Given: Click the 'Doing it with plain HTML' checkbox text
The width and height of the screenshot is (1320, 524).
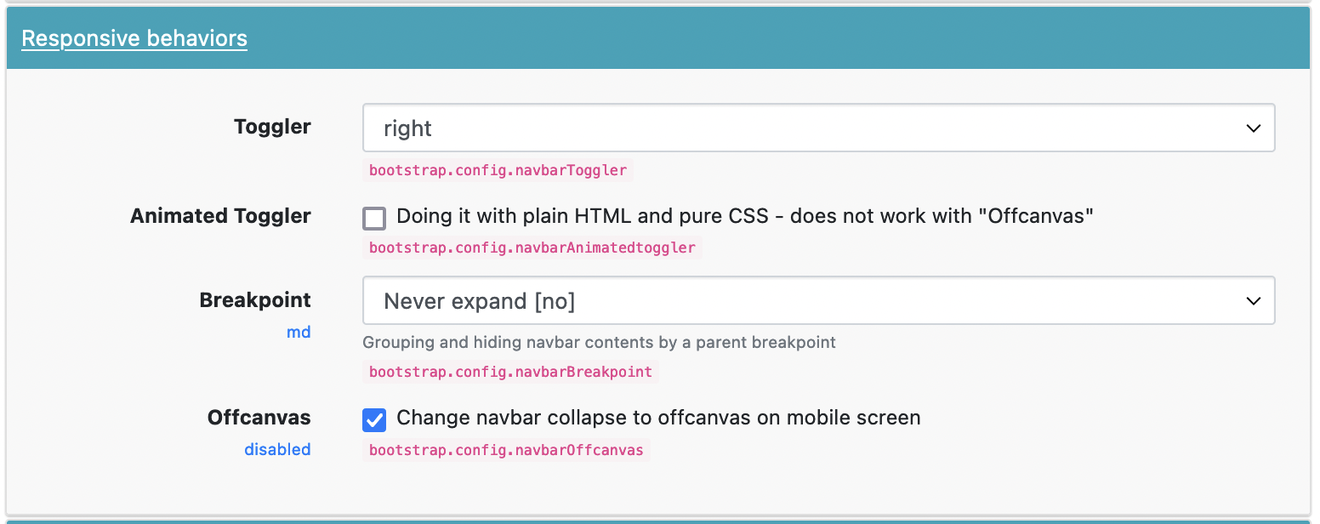Looking at the screenshot, I should pyautogui.click(x=745, y=216).
